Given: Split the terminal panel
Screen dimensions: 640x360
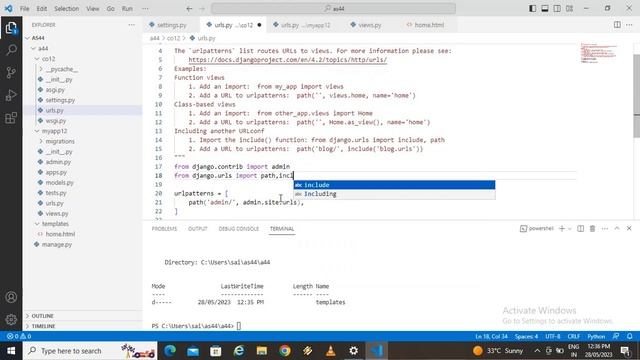Looking at the screenshot, I should pos(580,229).
